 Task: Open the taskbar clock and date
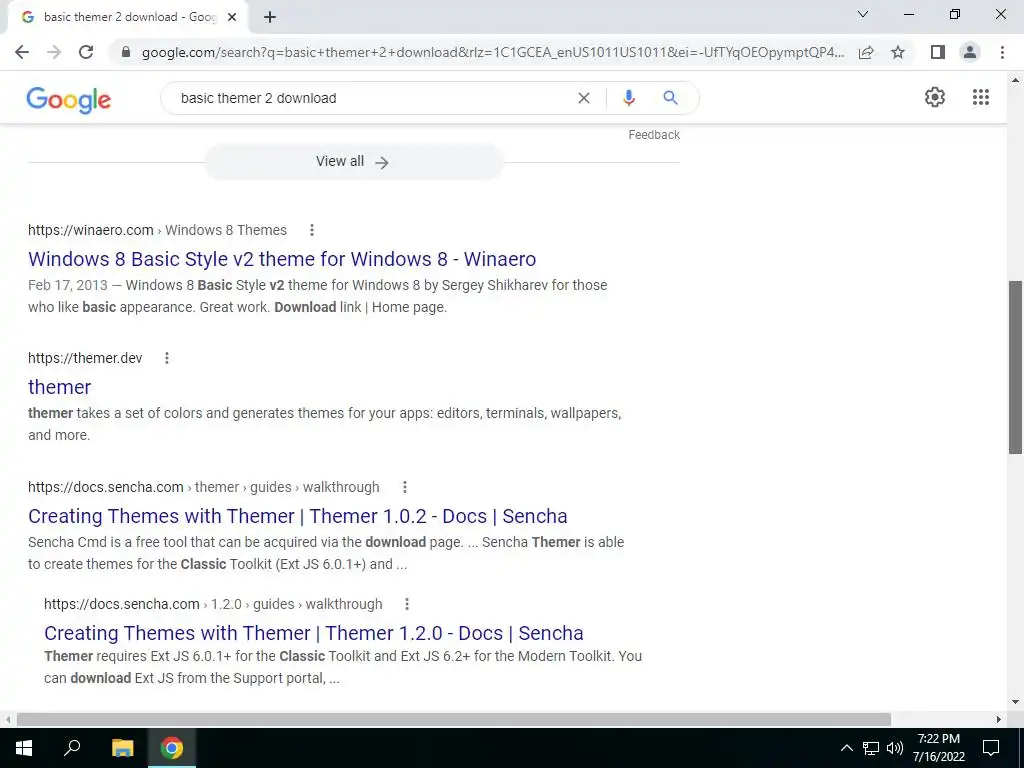coord(938,748)
